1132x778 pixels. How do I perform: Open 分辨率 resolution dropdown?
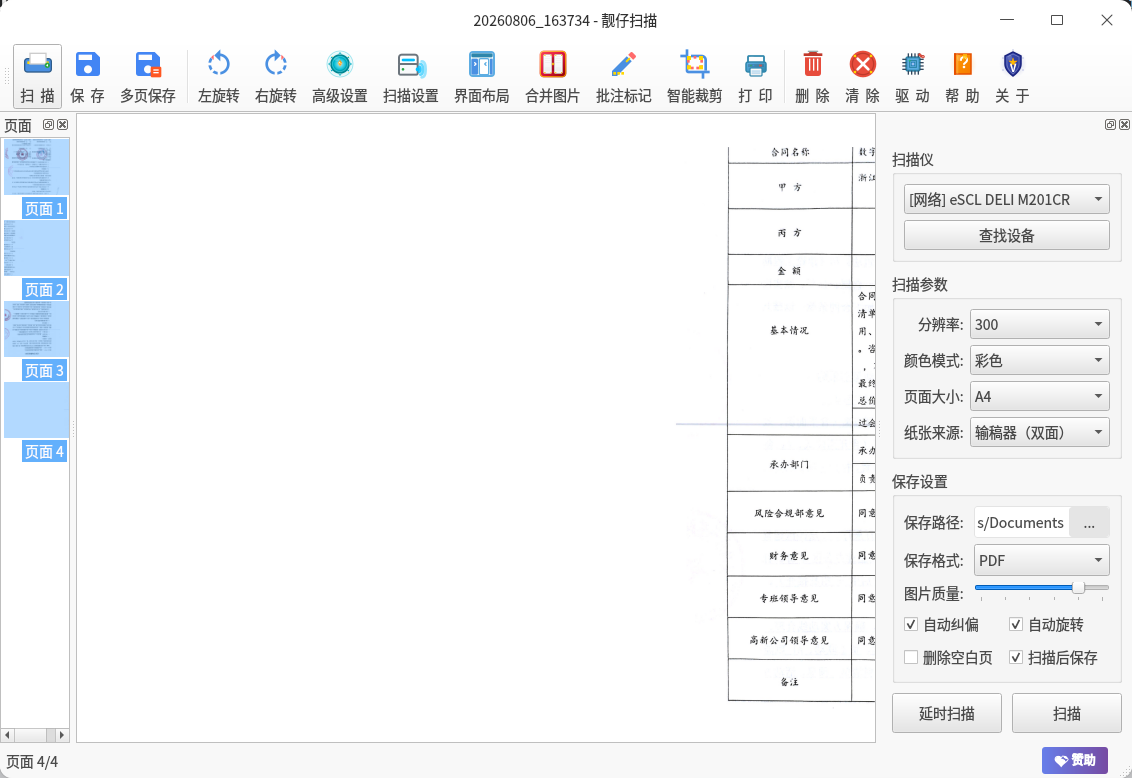[1040, 324]
